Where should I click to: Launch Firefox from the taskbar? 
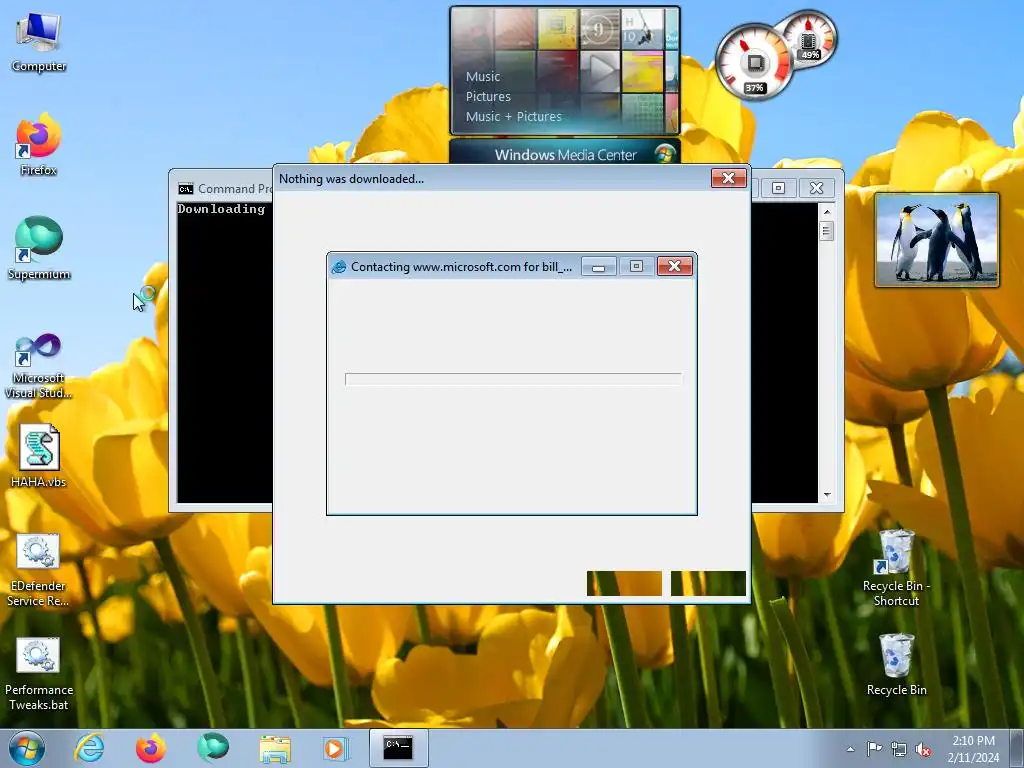click(151, 748)
